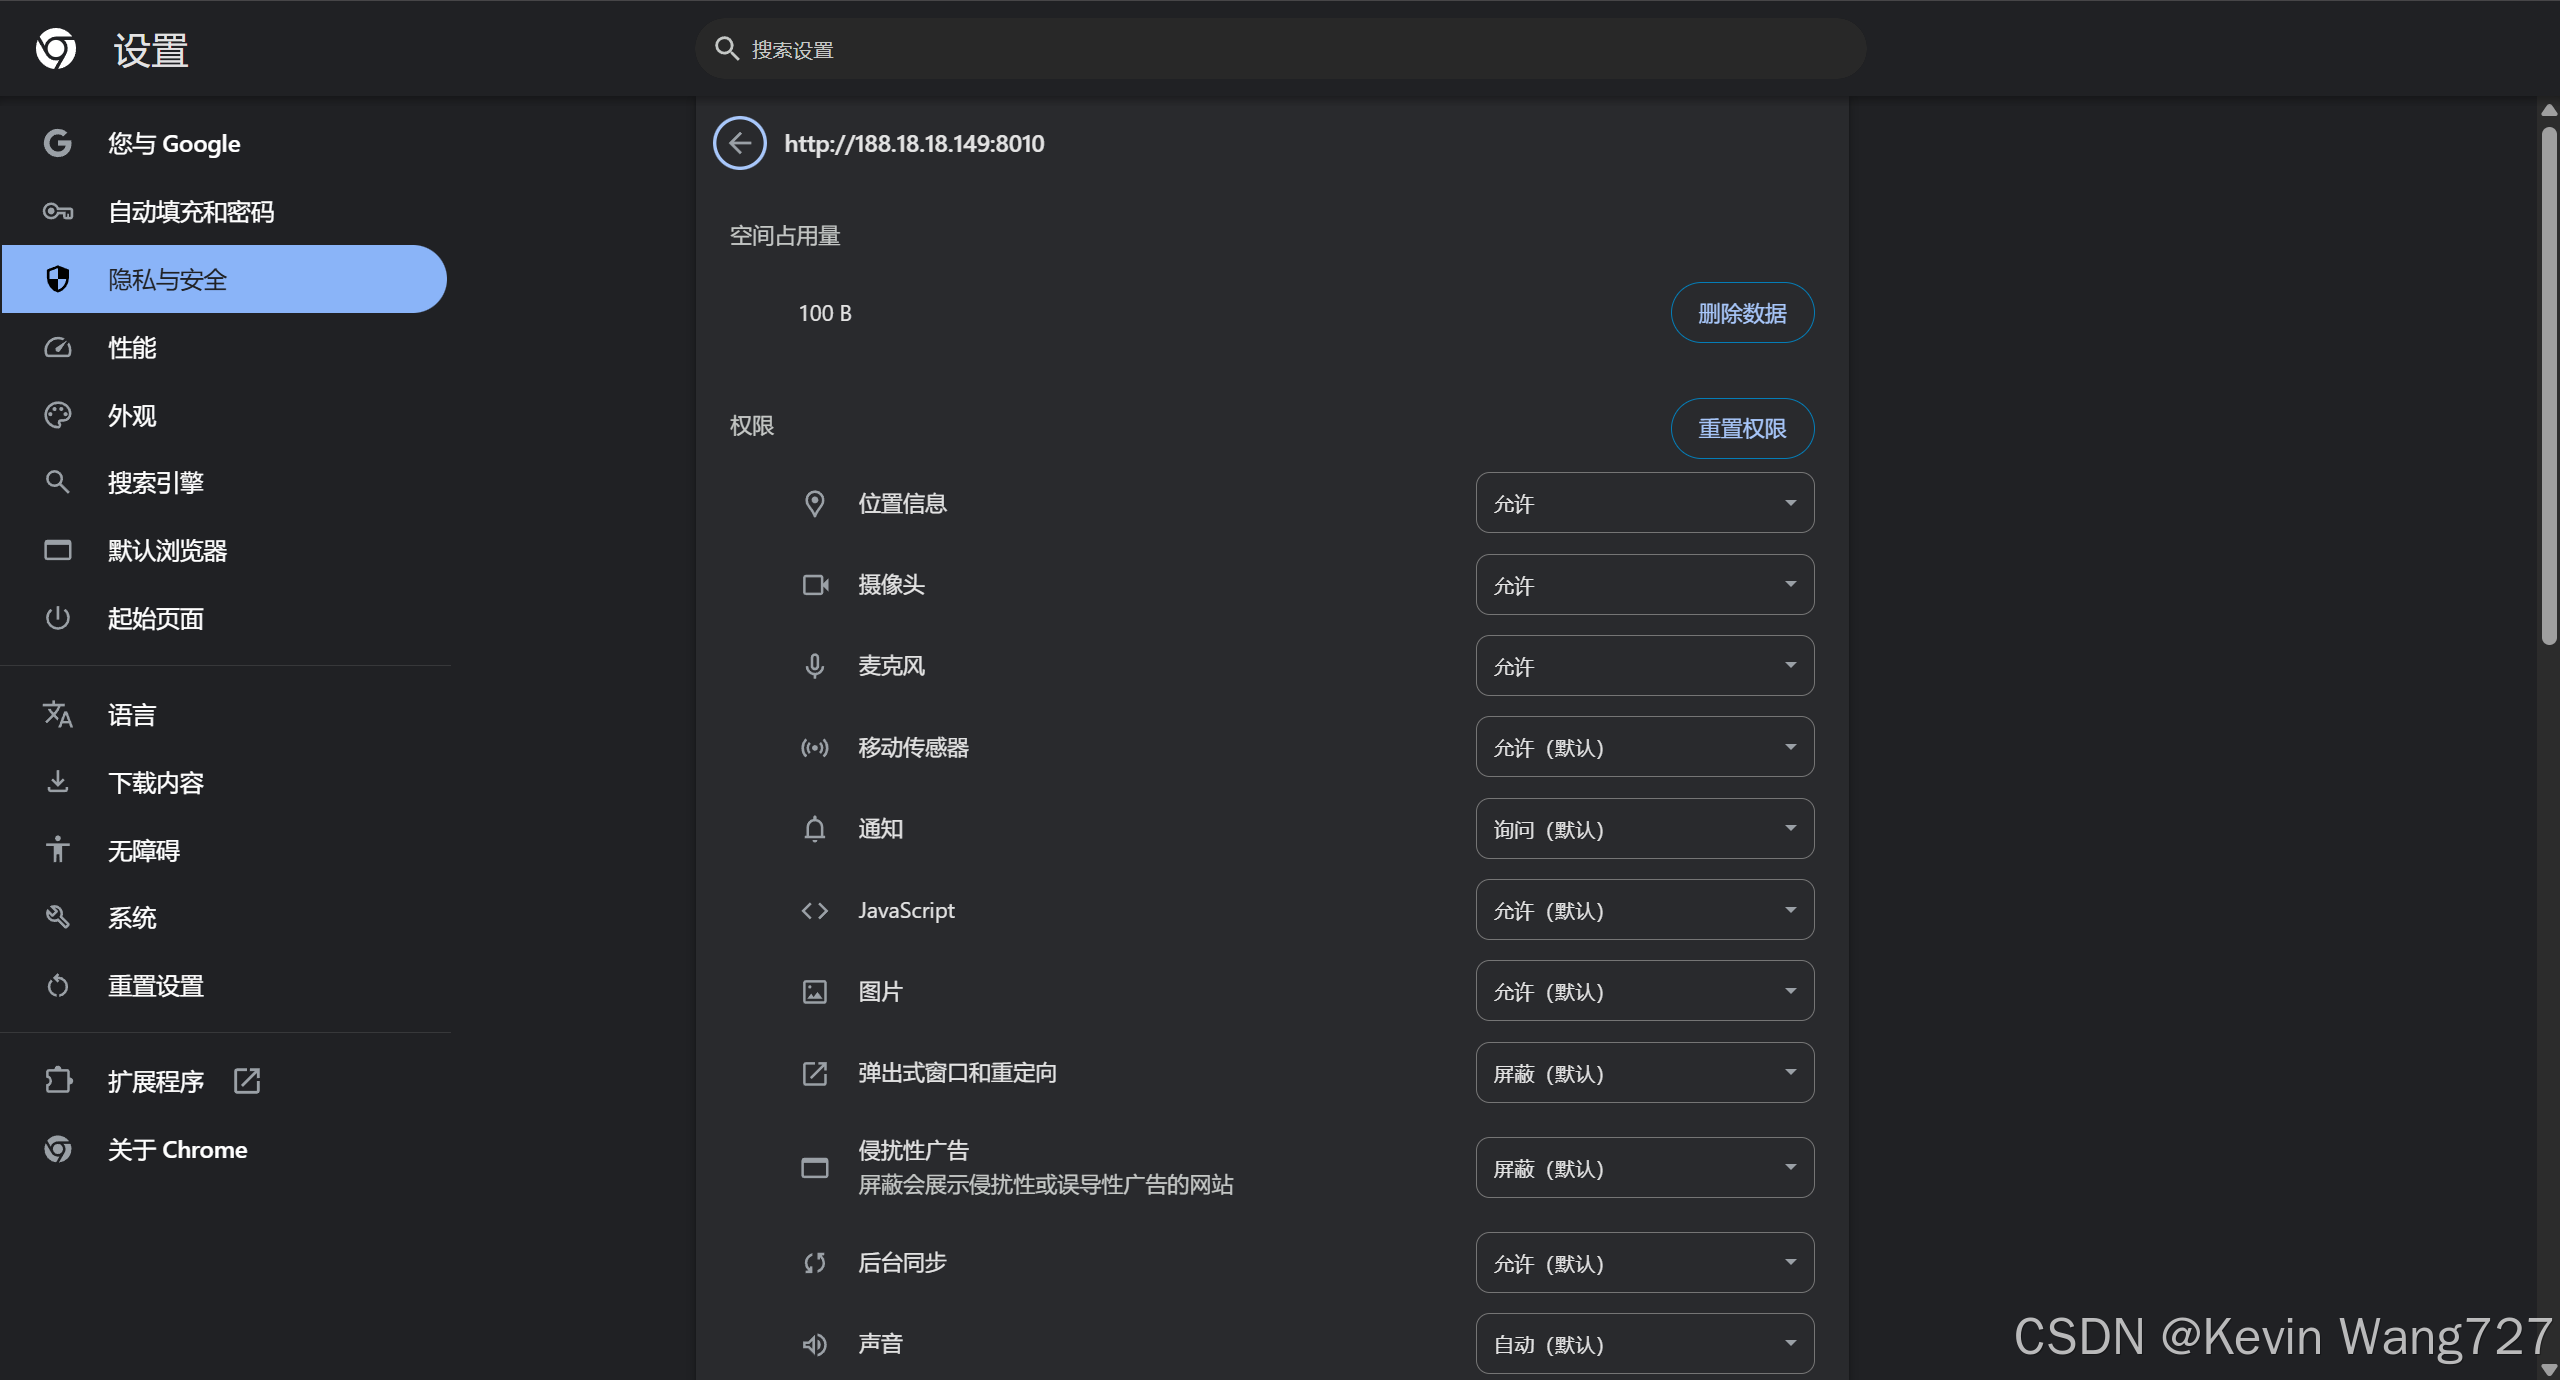Click the shield icon for 隐私与安全
This screenshot has width=2560, height=1380.
click(x=58, y=279)
